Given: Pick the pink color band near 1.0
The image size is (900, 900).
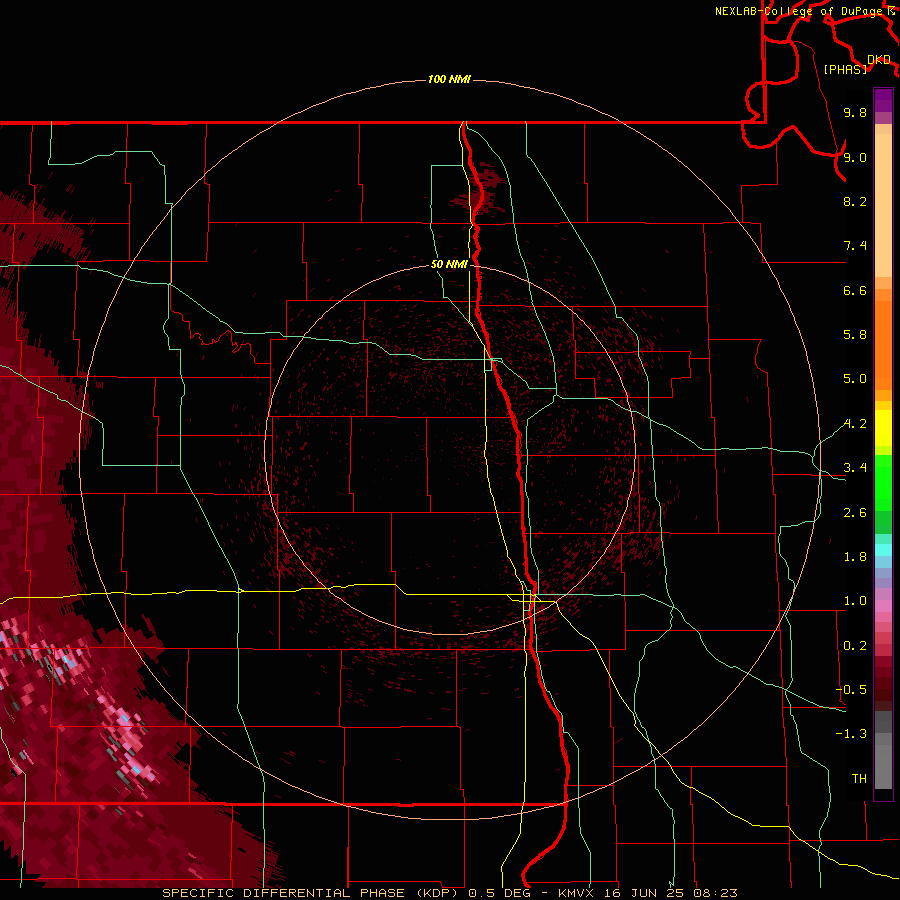Looking at the screenshot, I should (x=883, y=606).
